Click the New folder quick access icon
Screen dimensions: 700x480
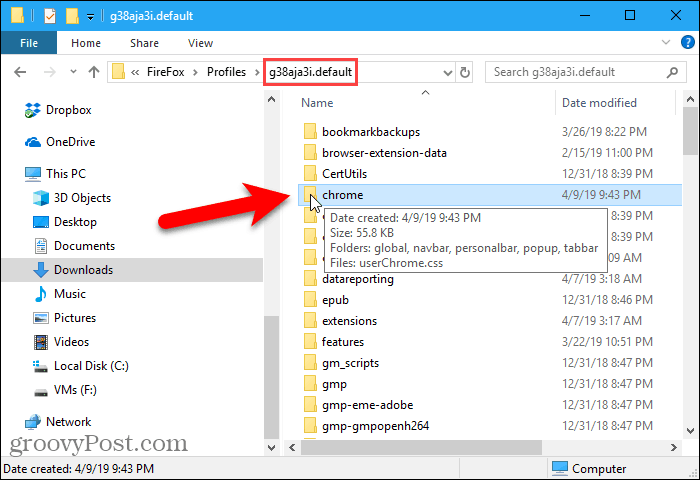[72, 16]
